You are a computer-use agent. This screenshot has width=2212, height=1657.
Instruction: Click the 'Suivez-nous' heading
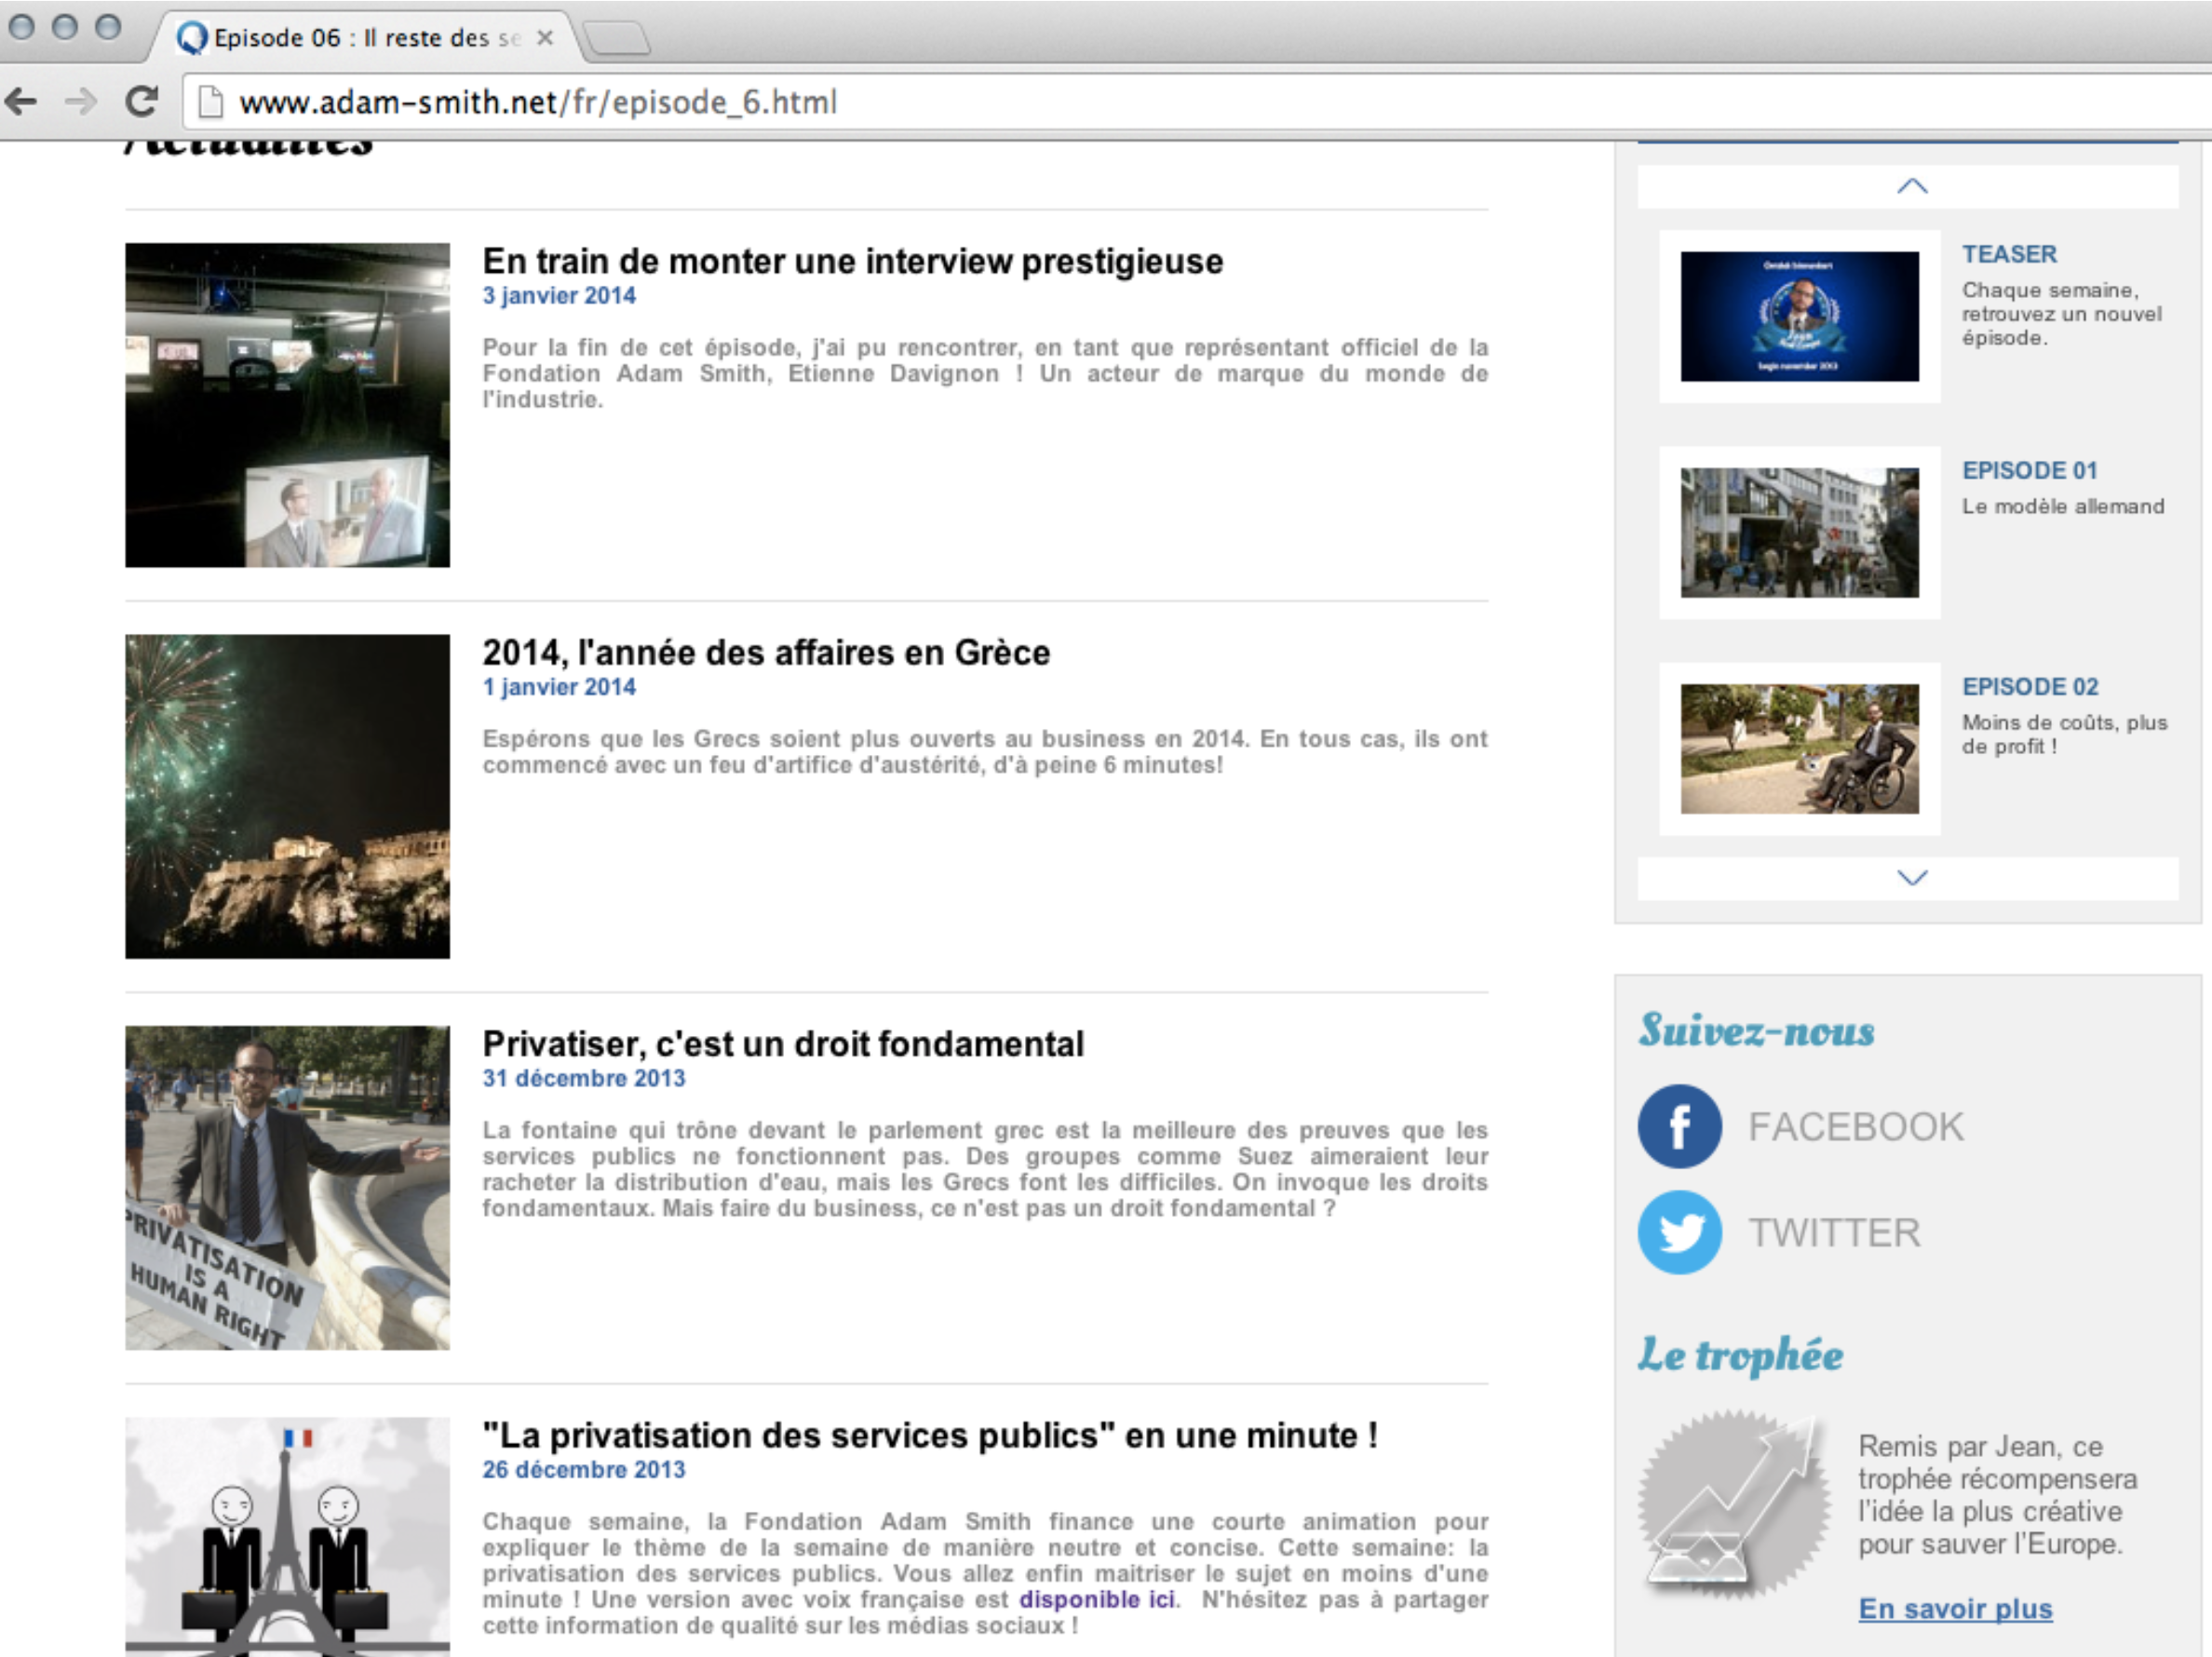pos(1757,1030)
